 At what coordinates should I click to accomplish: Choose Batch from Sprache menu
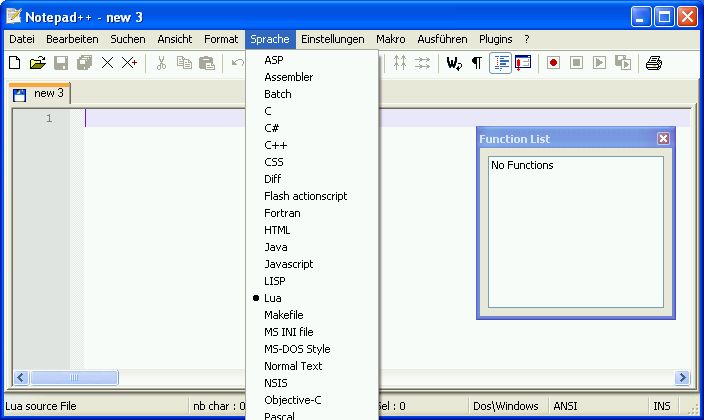312,94
